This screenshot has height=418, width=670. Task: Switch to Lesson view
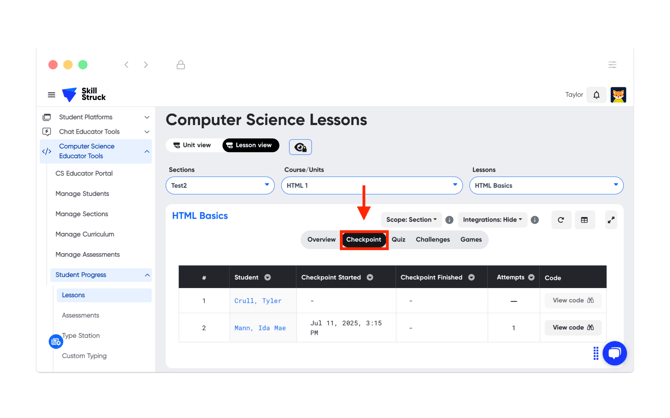[250, 146]
